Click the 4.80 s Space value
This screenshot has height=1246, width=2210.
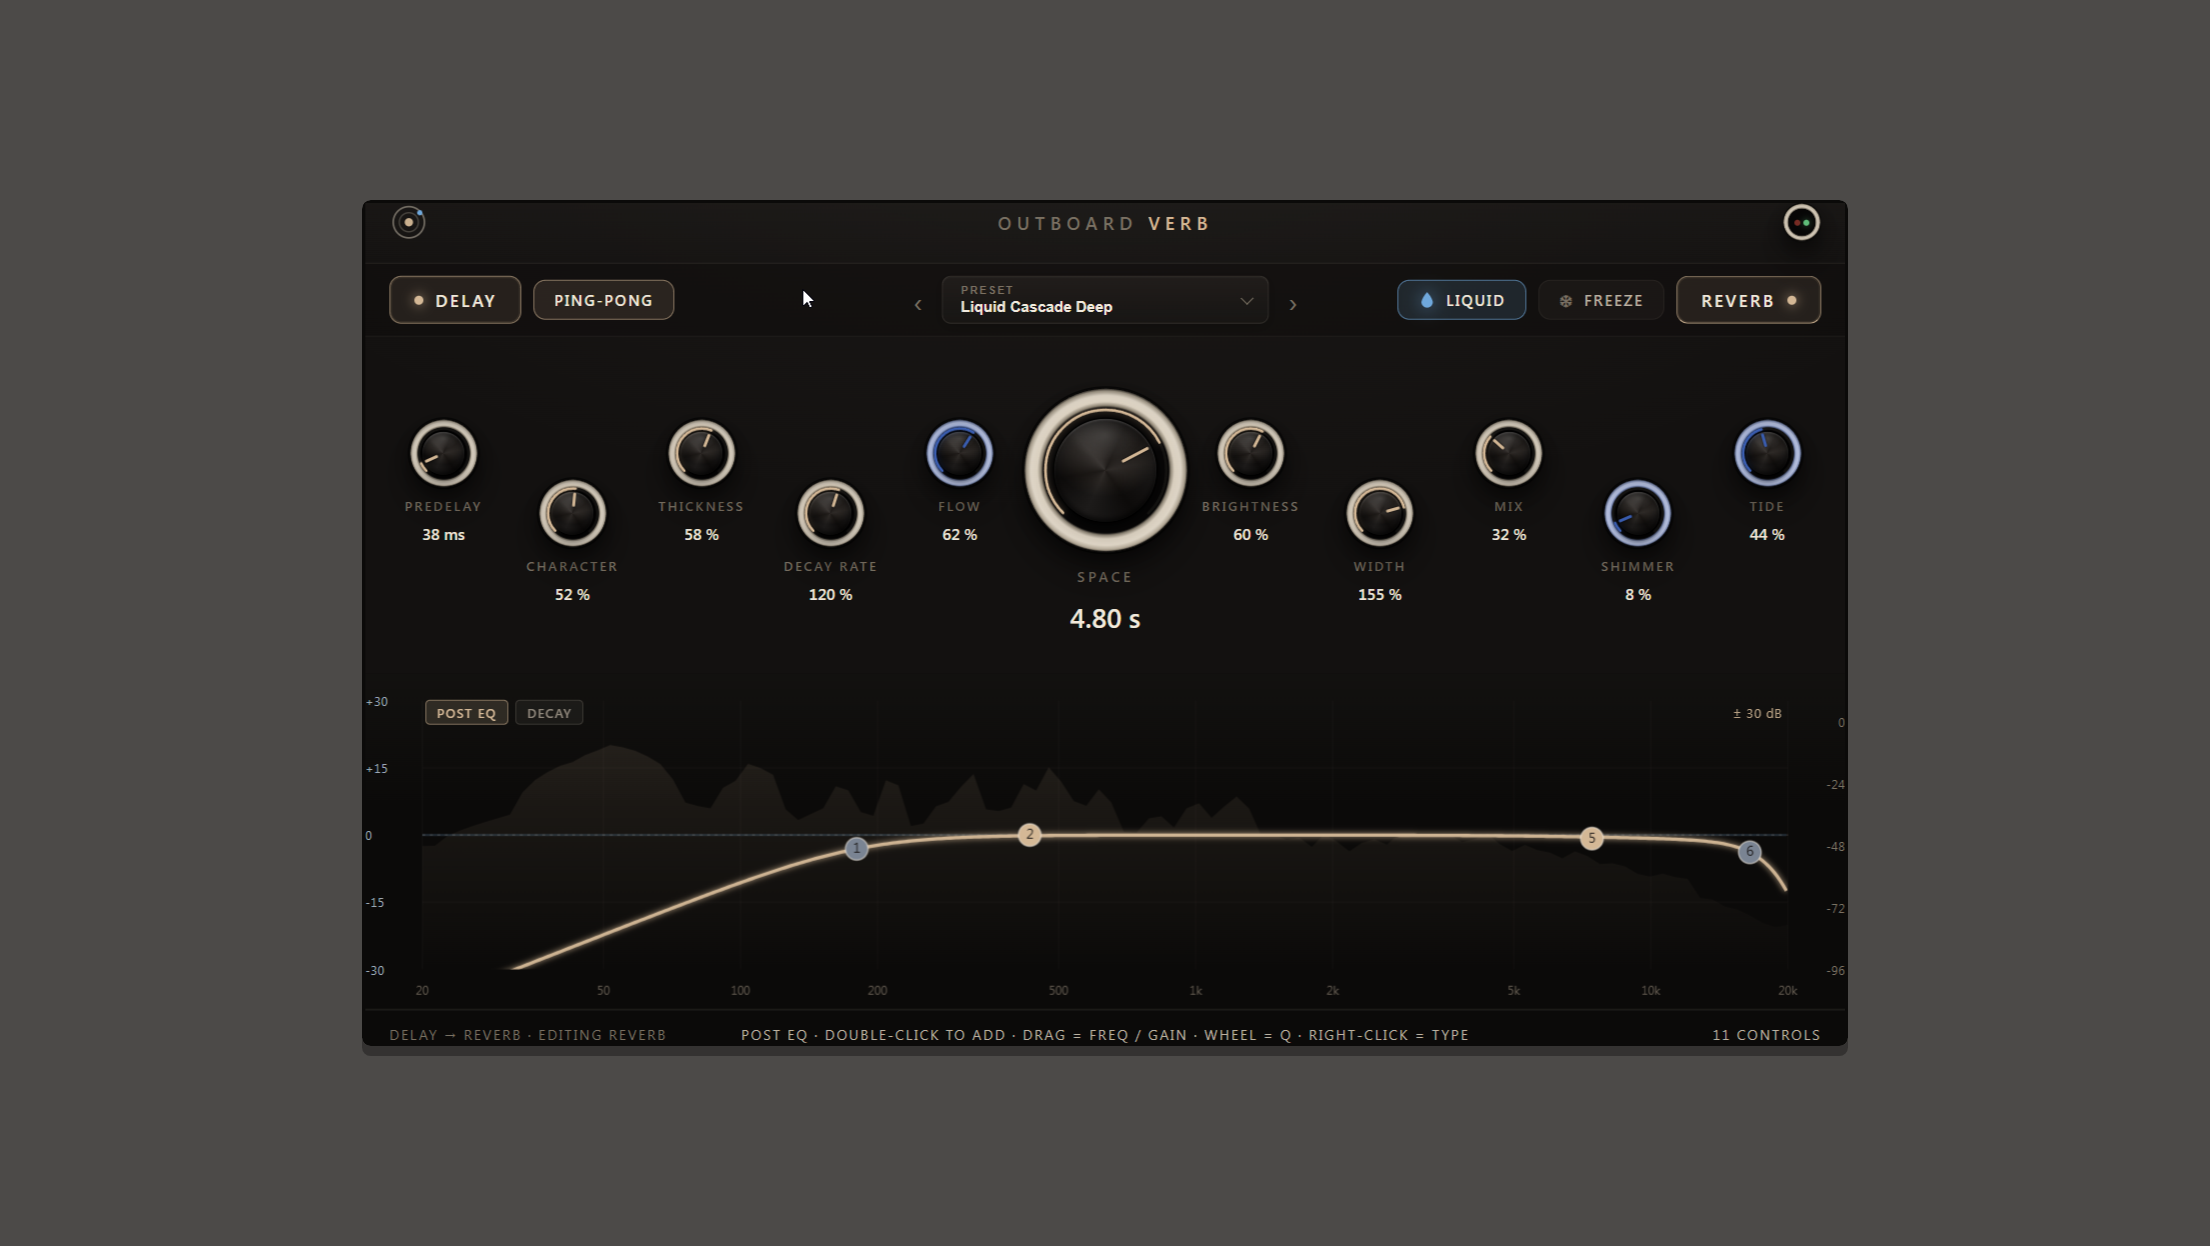1105,619
